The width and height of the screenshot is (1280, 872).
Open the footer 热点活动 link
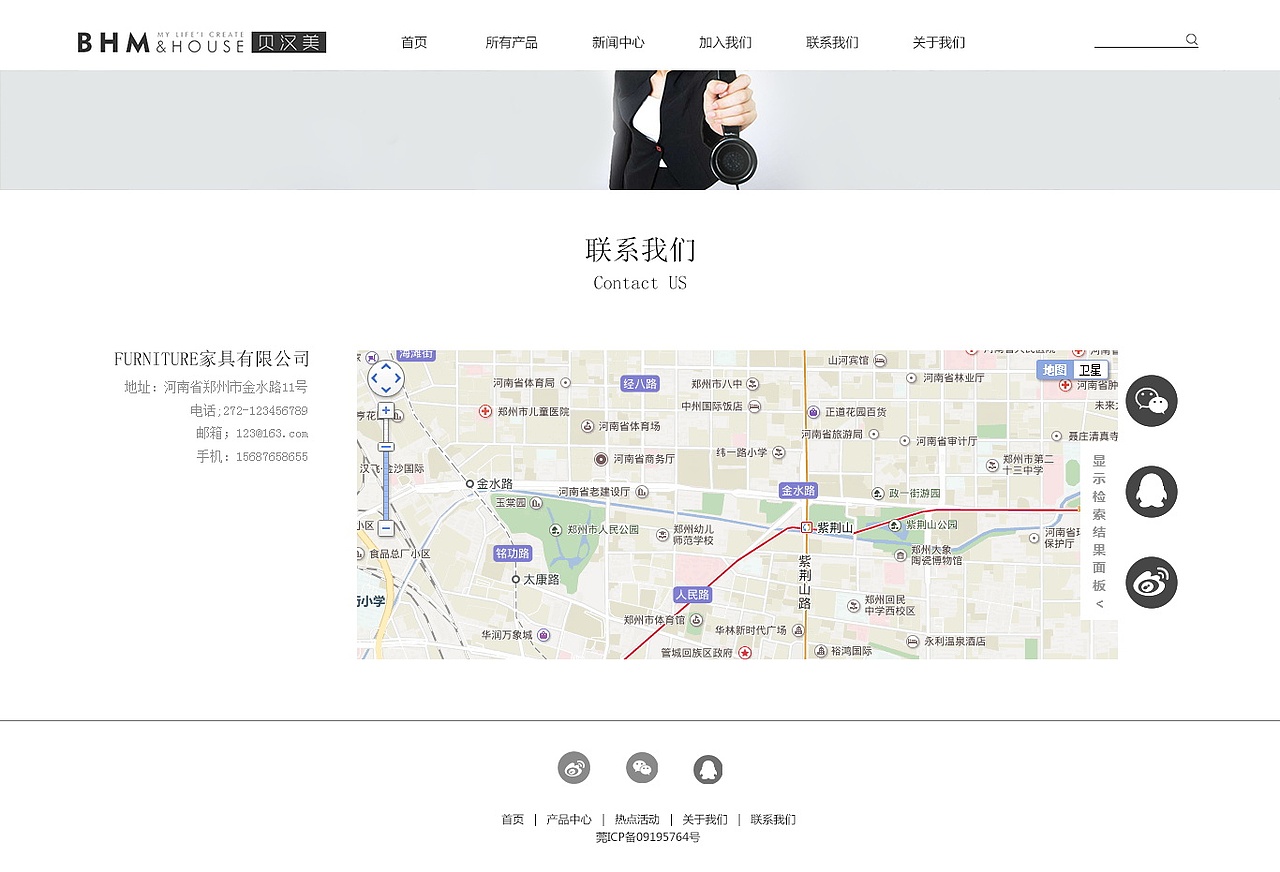pyautogui.click(x=637, y=820)
